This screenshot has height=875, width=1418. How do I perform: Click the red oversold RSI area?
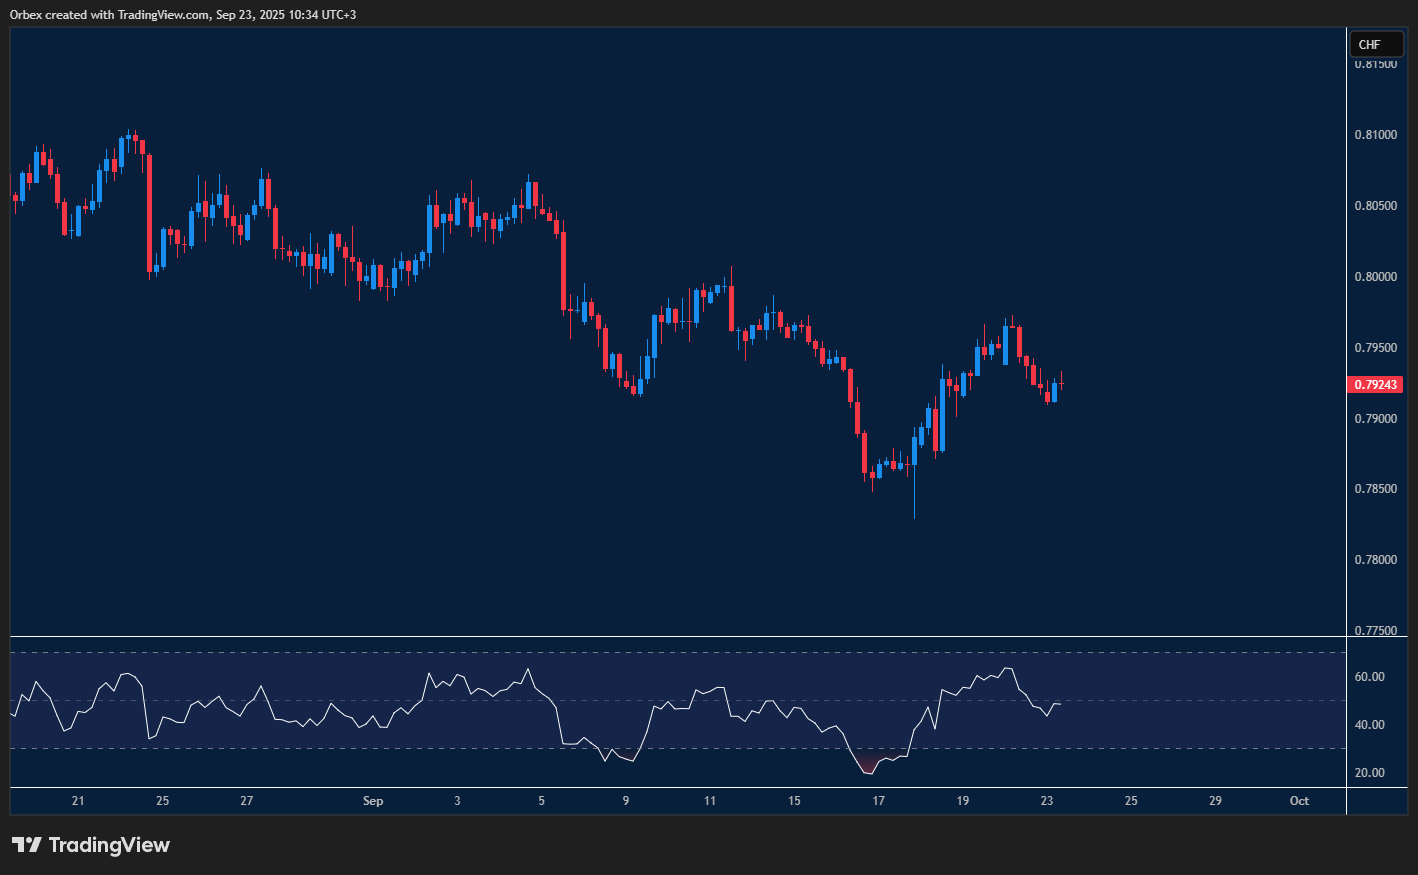point(868,764)
